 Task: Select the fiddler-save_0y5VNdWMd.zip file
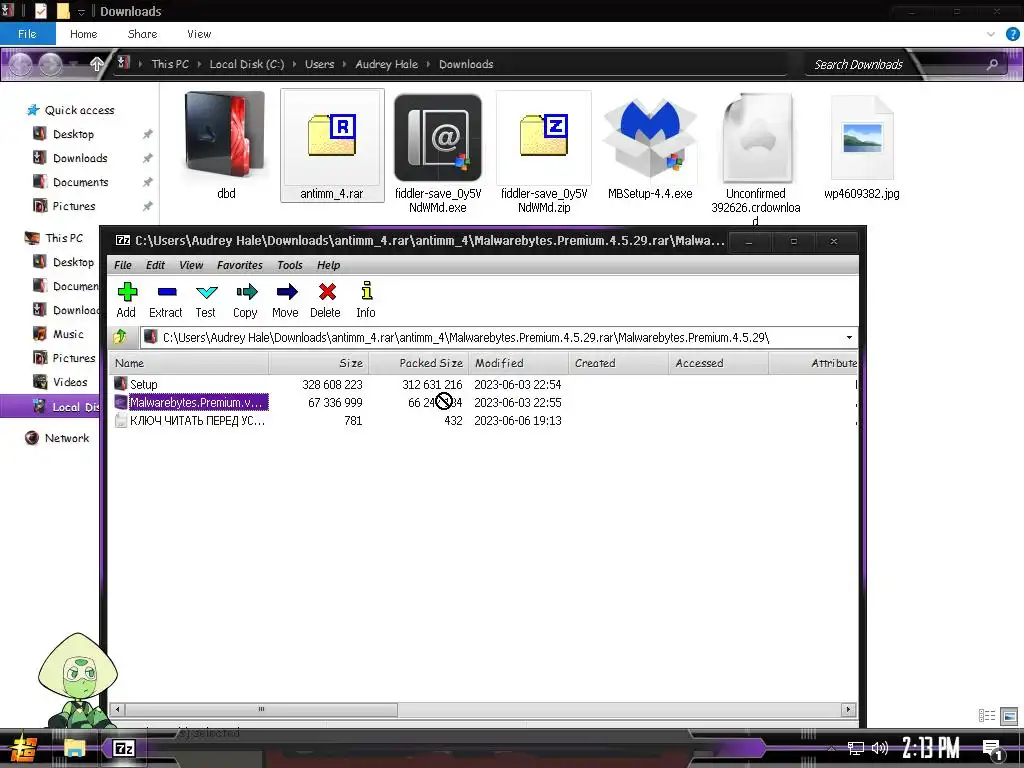[x=544, y=152]
